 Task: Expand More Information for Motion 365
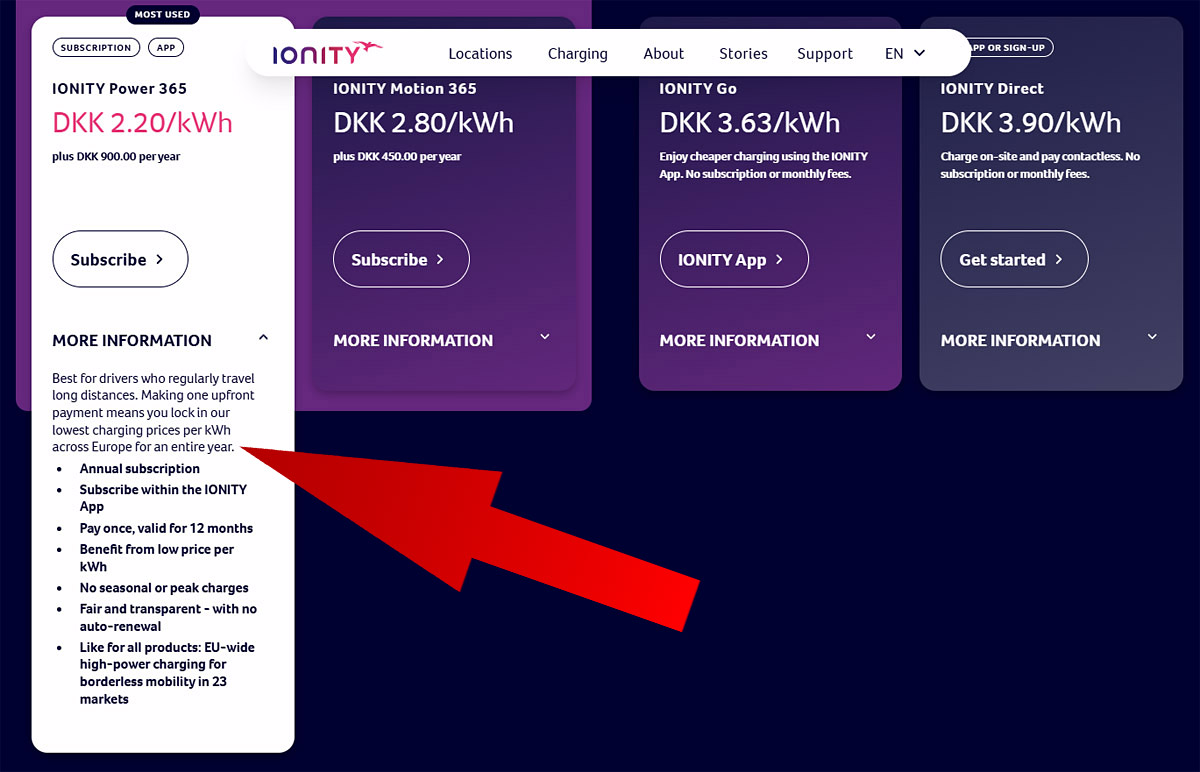click(x=544, y=338)
